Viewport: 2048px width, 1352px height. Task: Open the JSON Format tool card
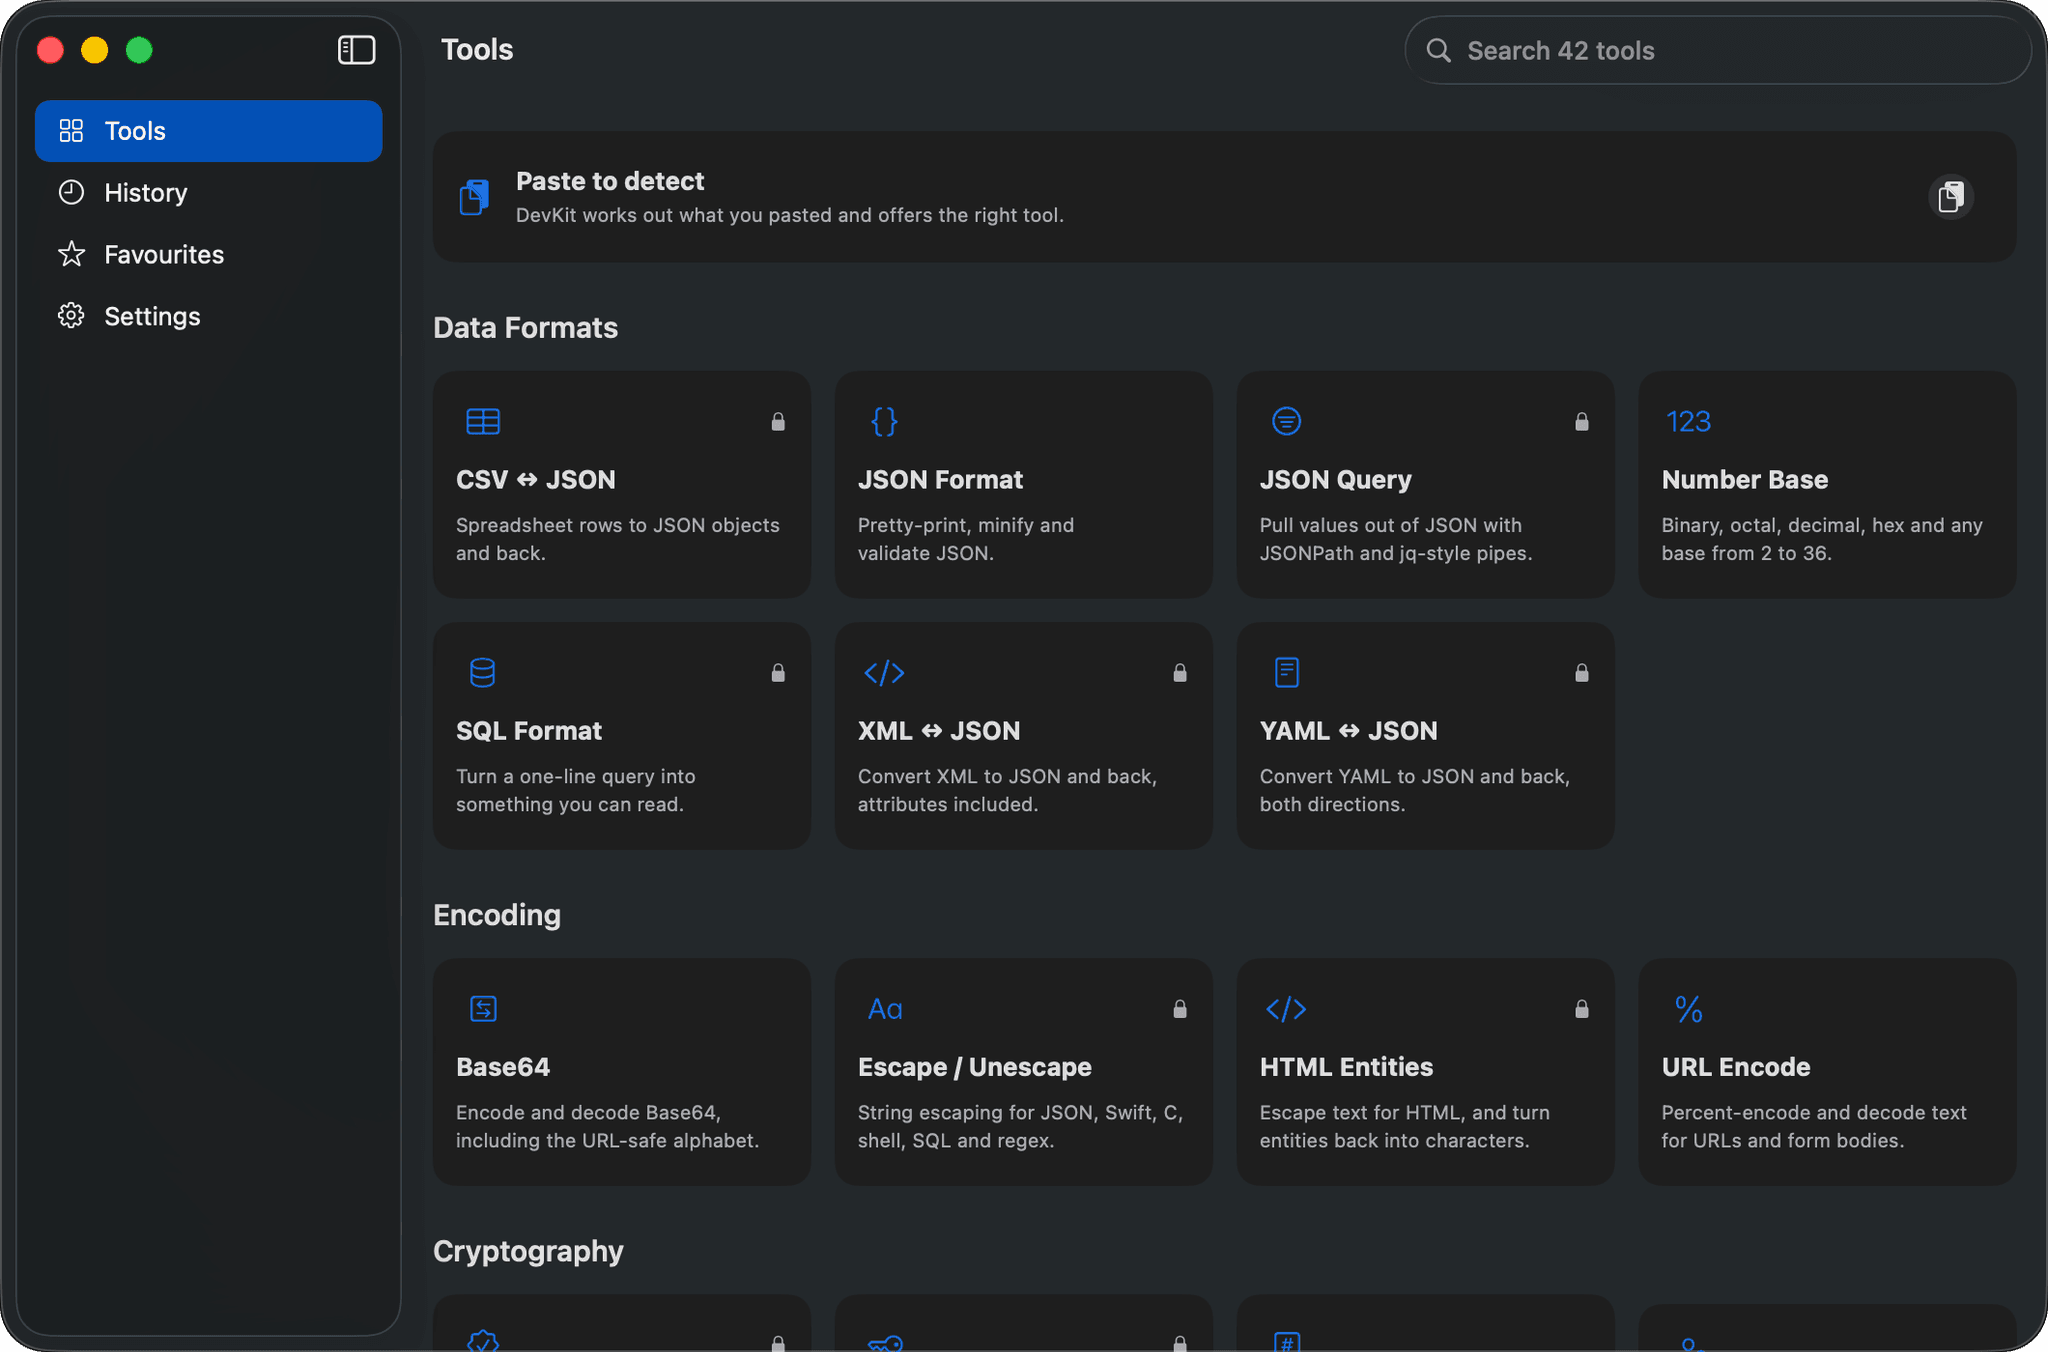tap(1023, 485)
